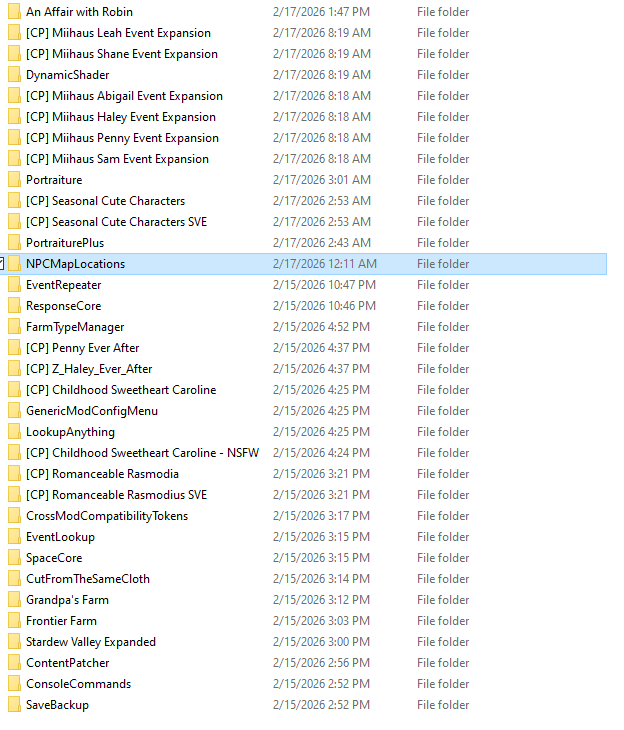
Task: Click the folder icon next to Frontier Farm
Action: point(14,621)
